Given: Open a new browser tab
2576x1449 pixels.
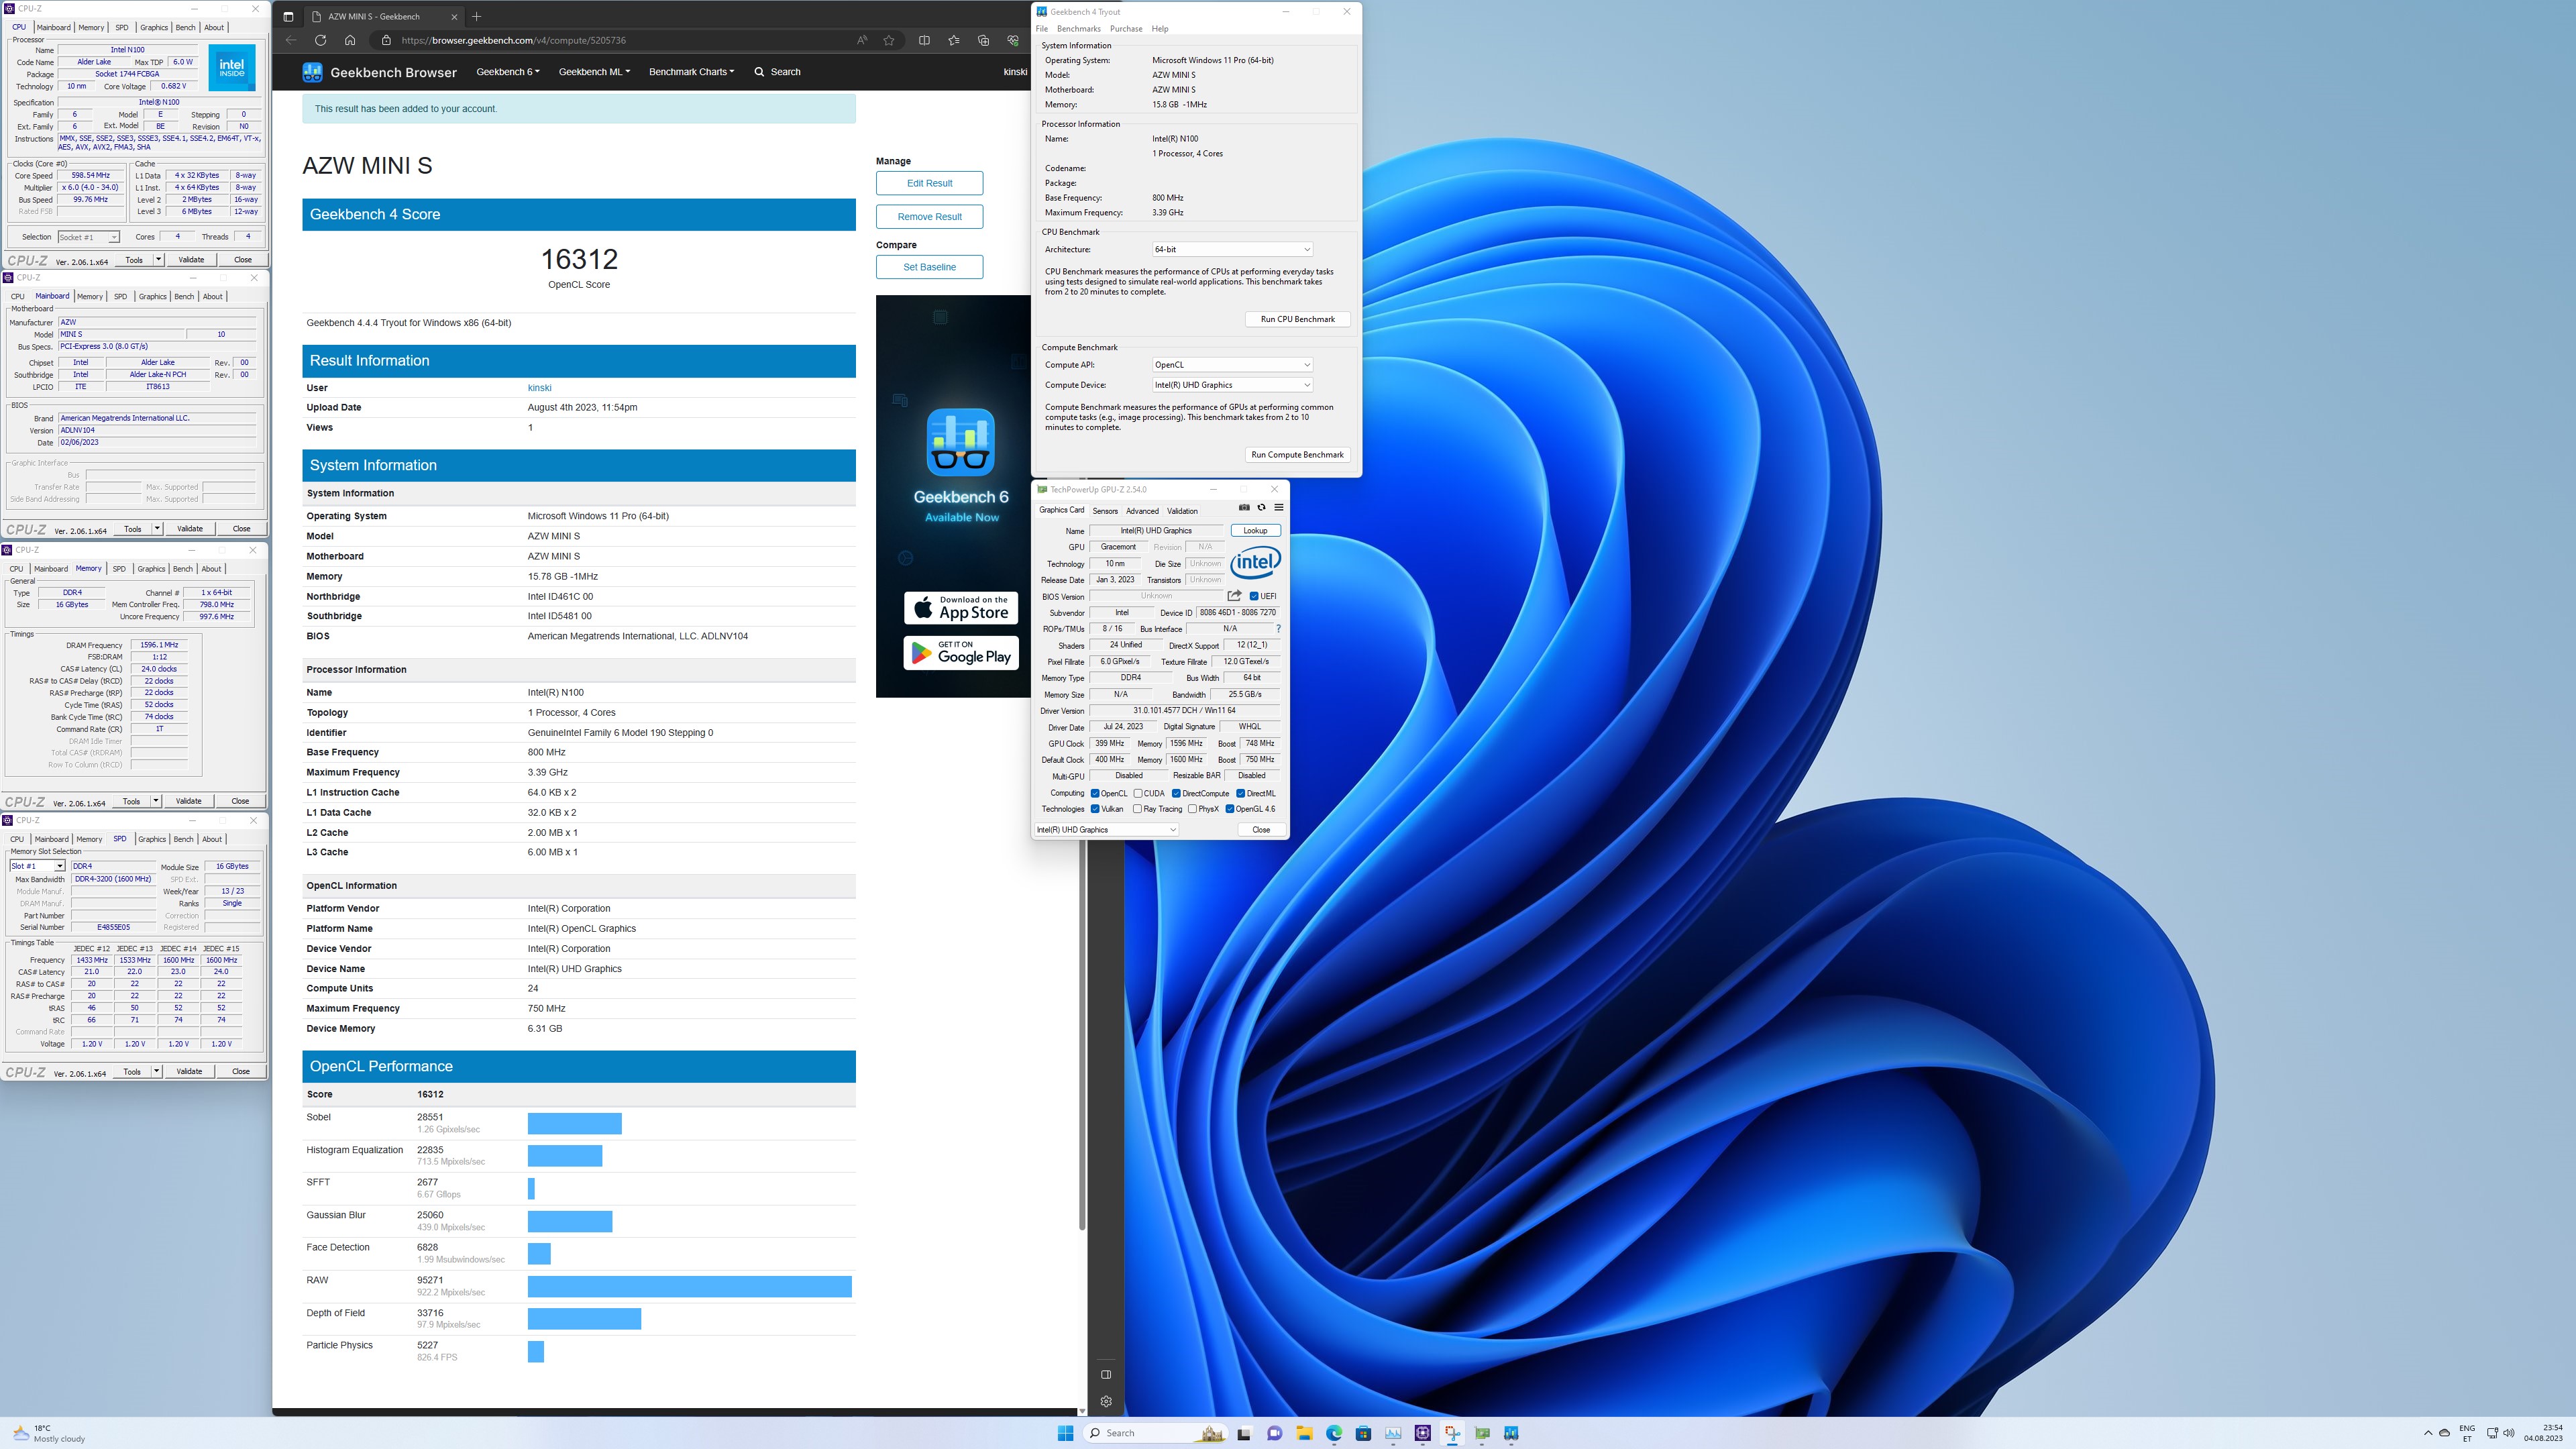Looking at the screenshot, I should (477, 16).
